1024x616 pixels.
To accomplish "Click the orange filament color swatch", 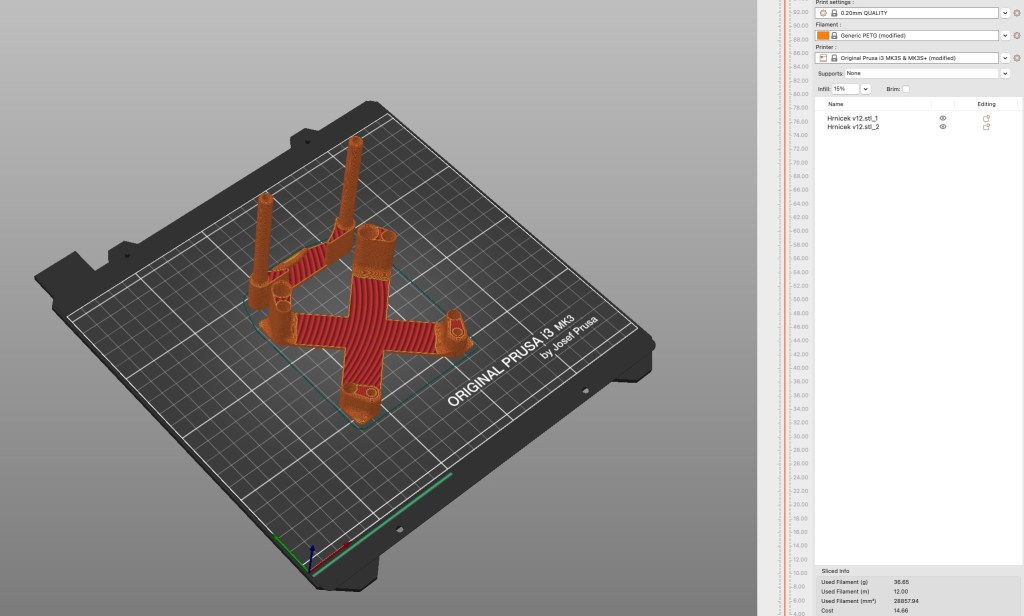I will 822,35.
